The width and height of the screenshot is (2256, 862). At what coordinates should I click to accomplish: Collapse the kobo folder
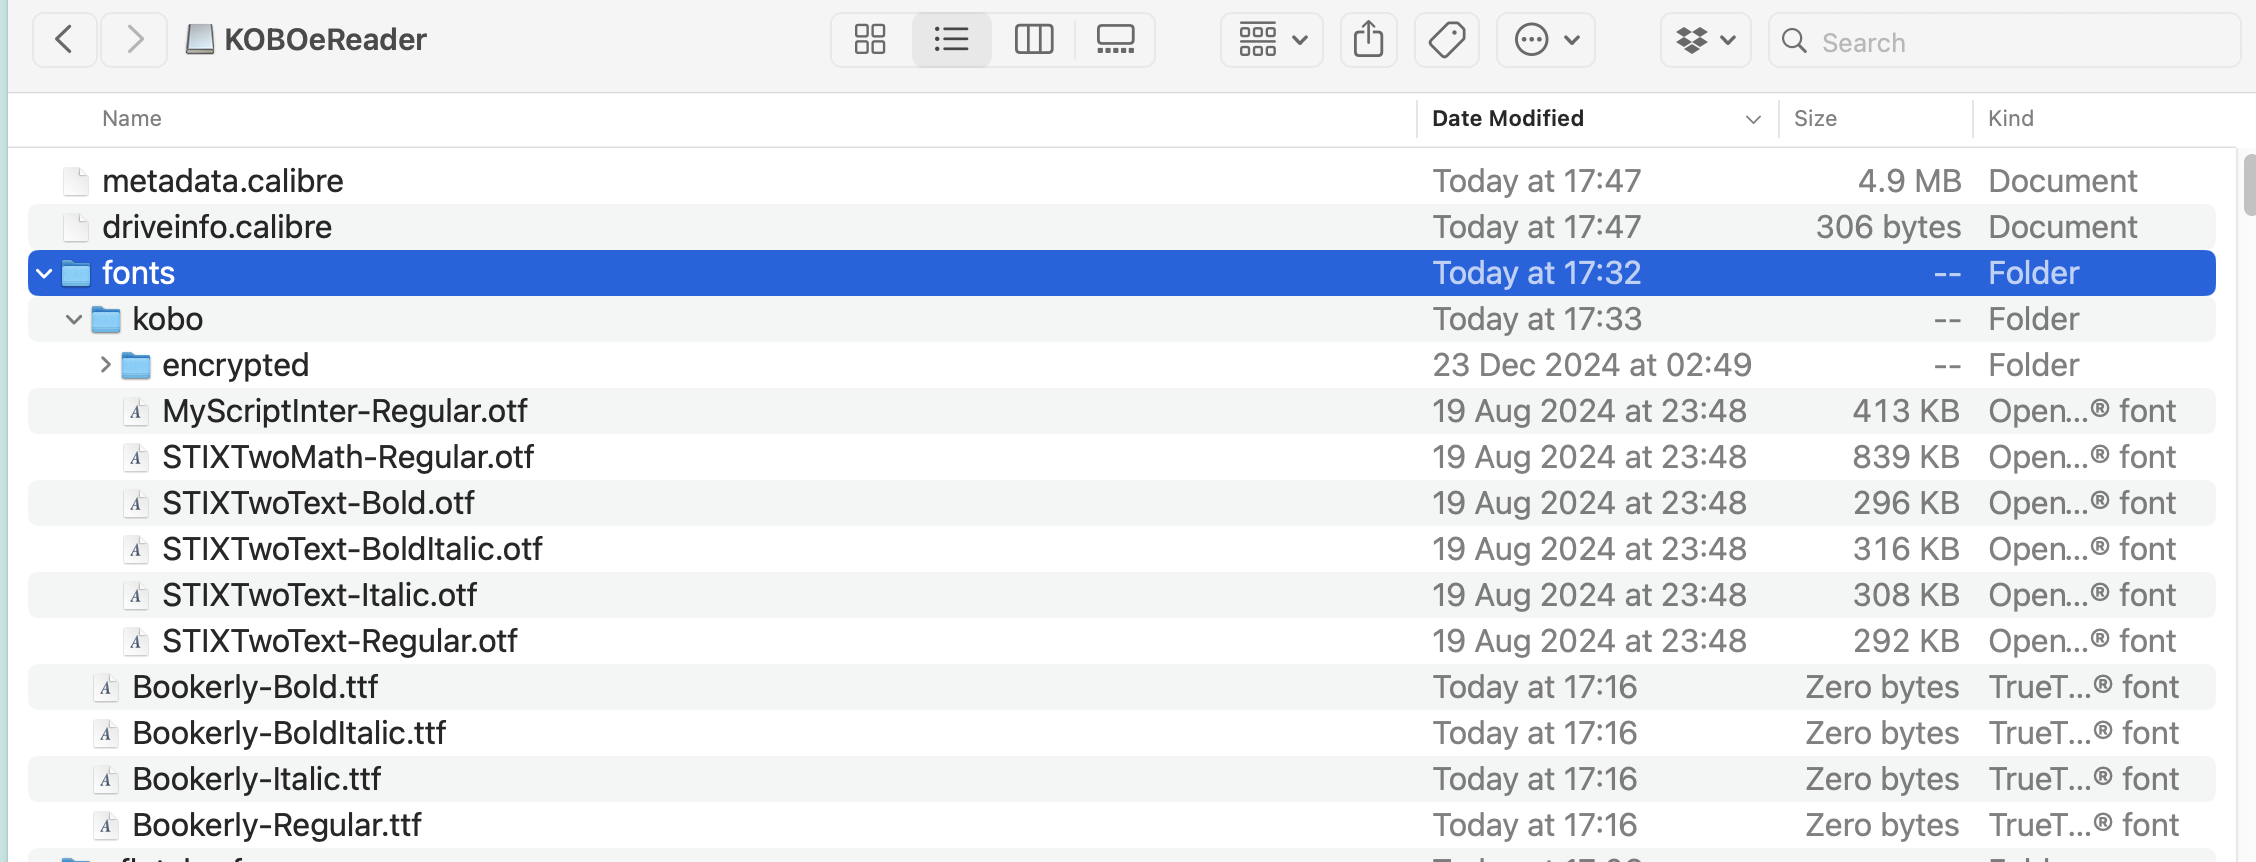[74, 319]
